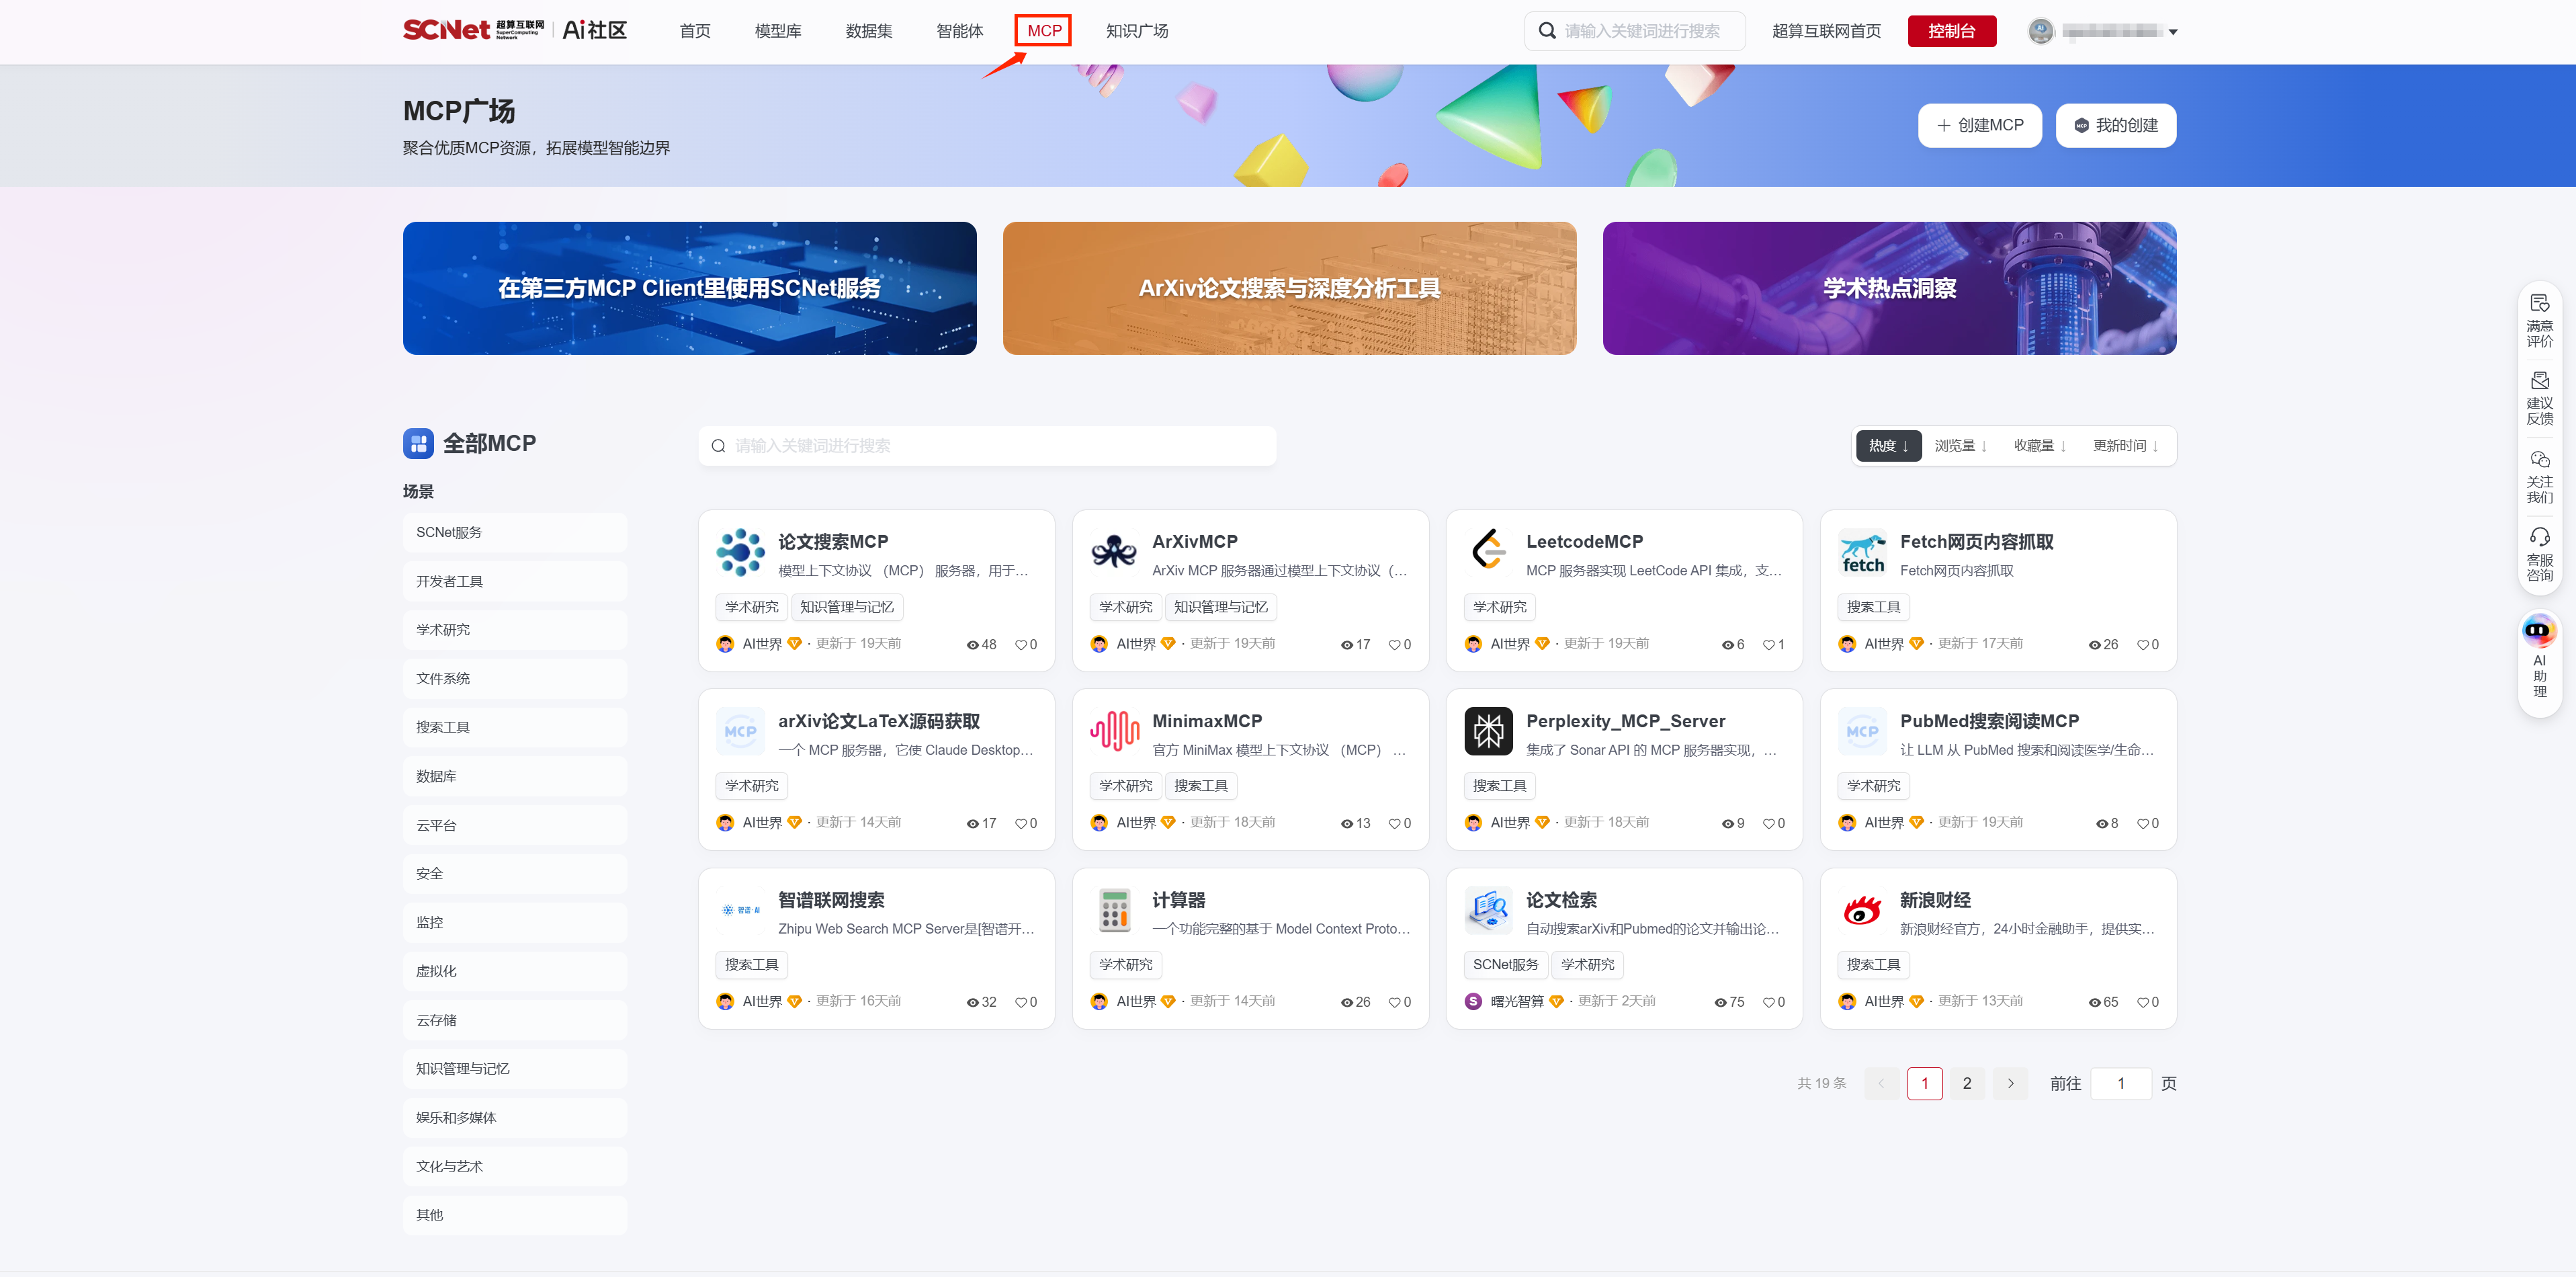The image size is (2576, 1277).
Task: Click the 建议反馈 envelope icon
Action: click(2539, 381)
